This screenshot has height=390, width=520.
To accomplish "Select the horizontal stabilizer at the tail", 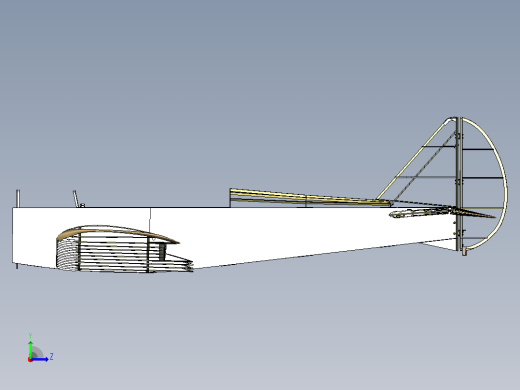I will click(443, 212).
